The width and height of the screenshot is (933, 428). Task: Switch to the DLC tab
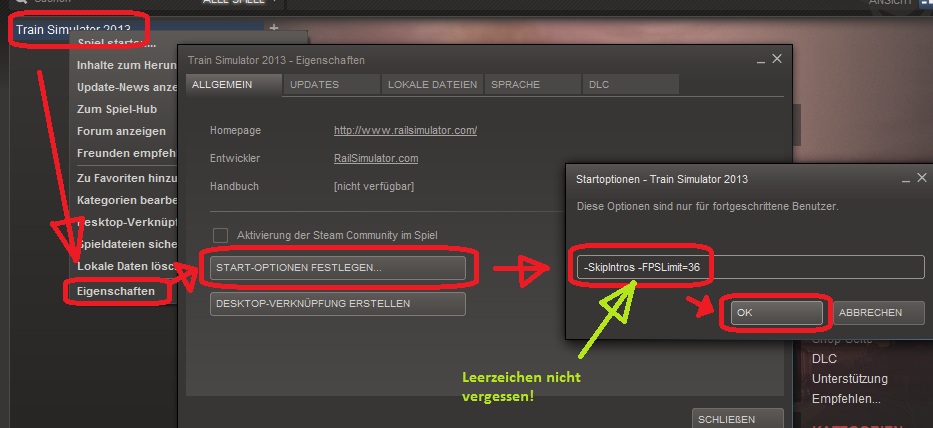631,85
